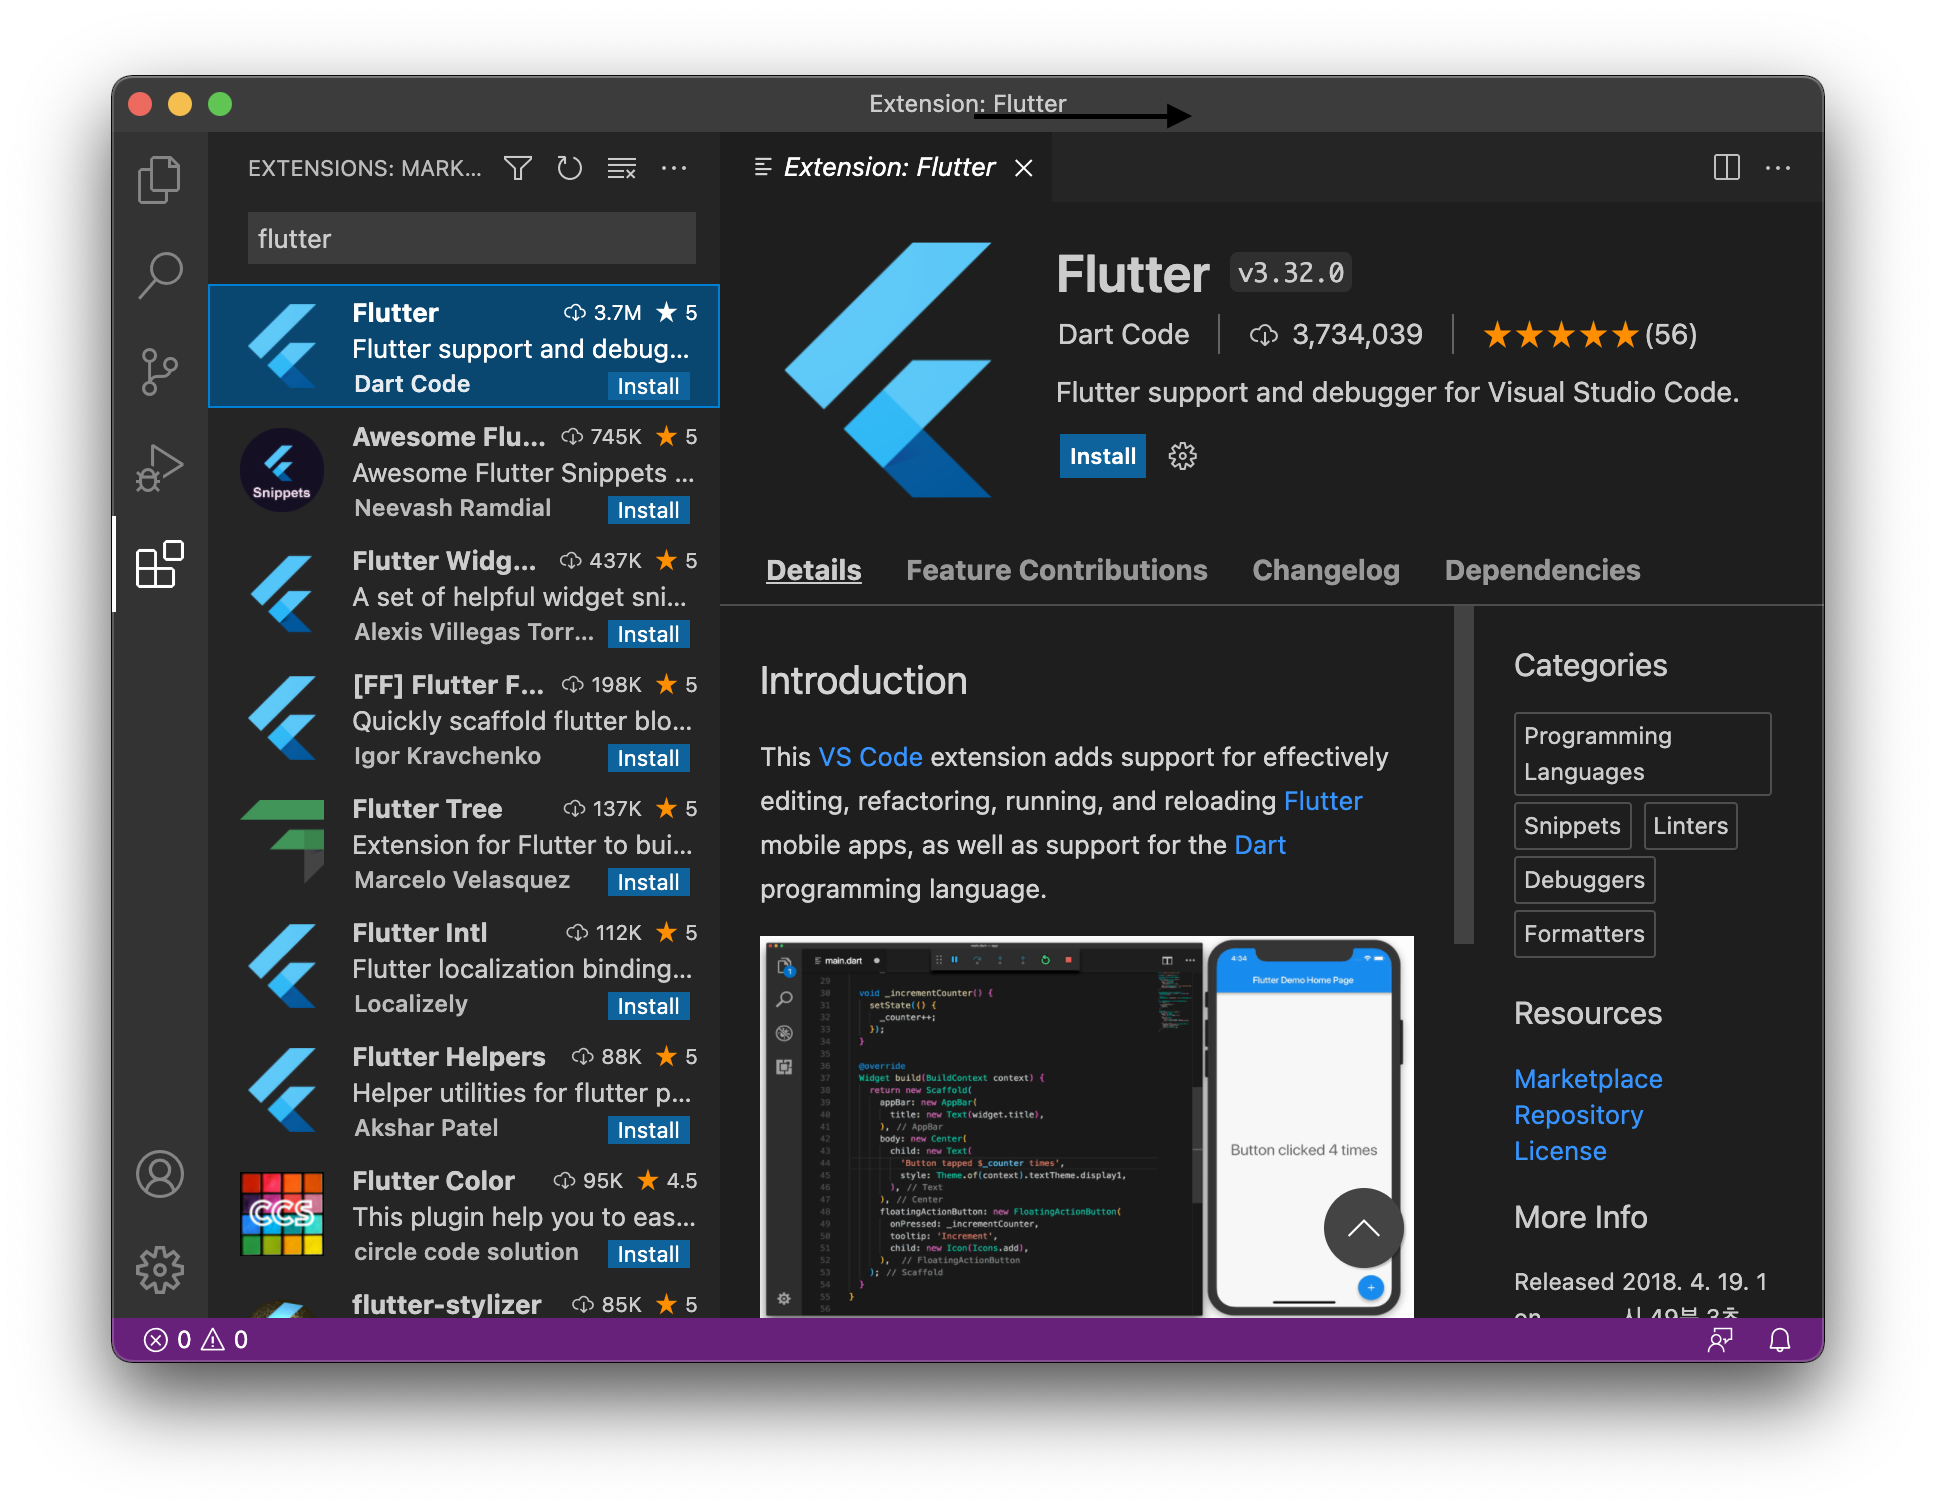Open the Search view in activity bar
This screenshot has width=1936, height=1510.
point(159,274)
